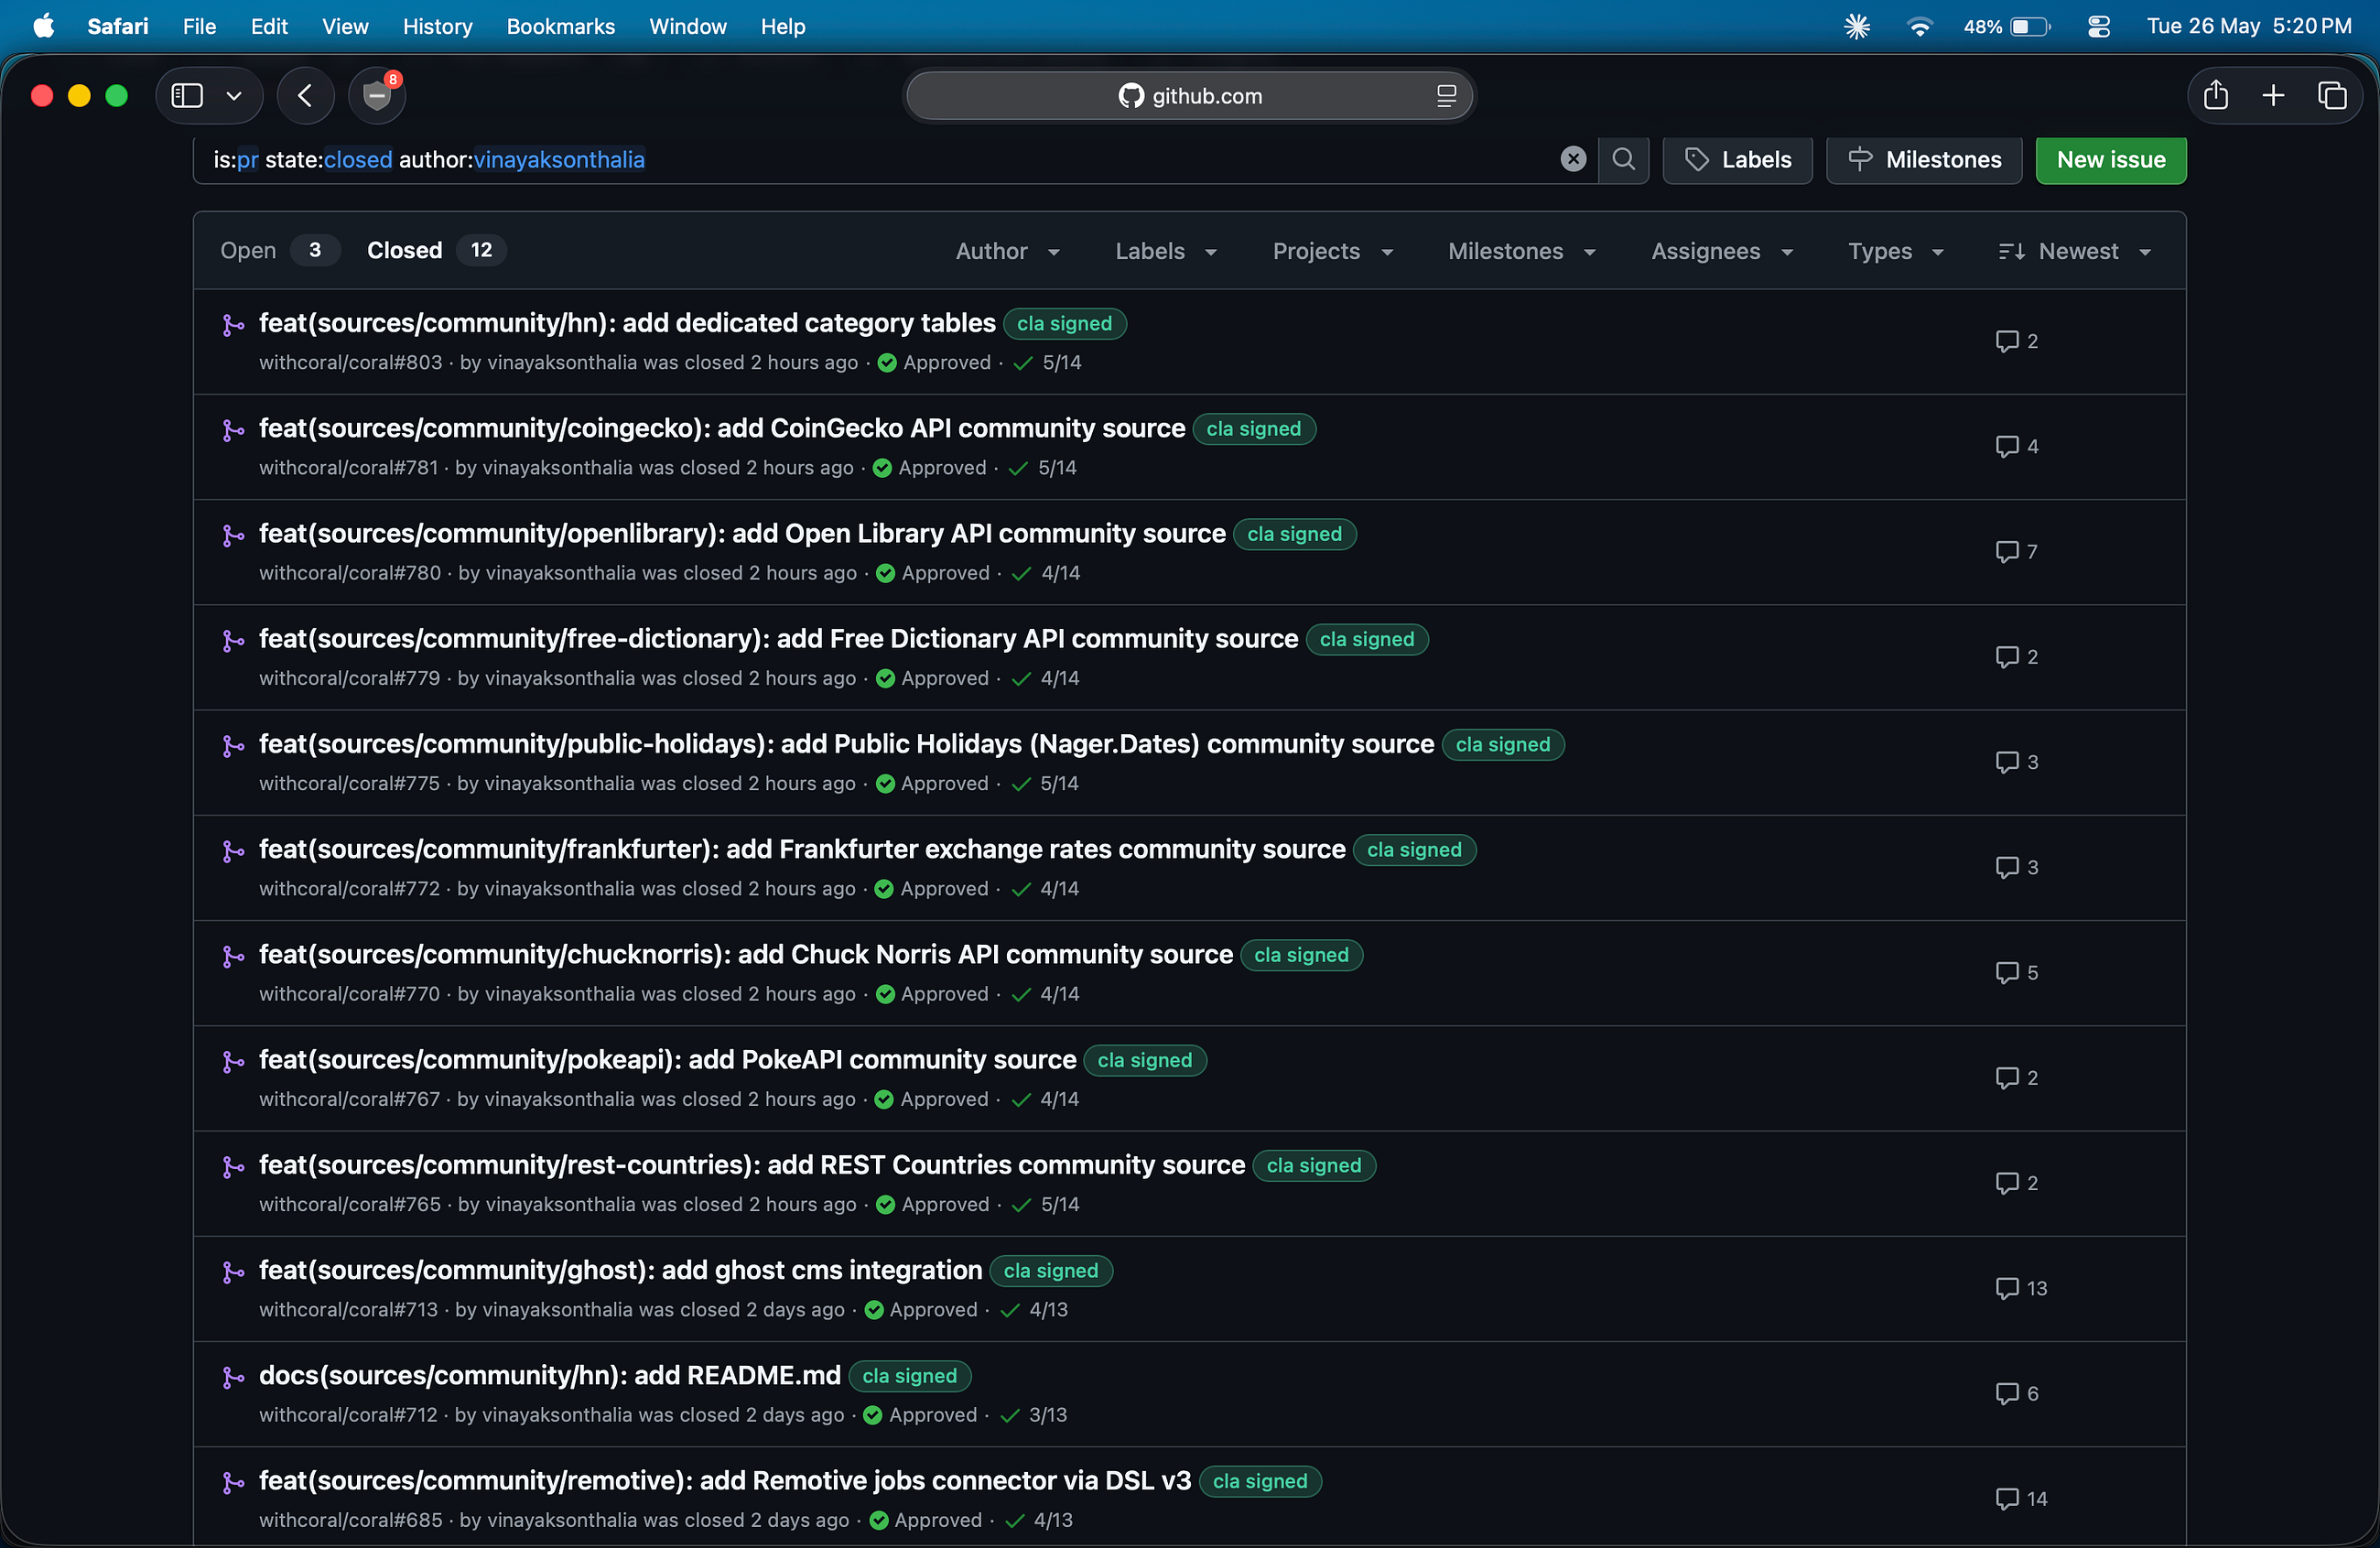Open the tab group dropdown chevron

pos(234,96)
